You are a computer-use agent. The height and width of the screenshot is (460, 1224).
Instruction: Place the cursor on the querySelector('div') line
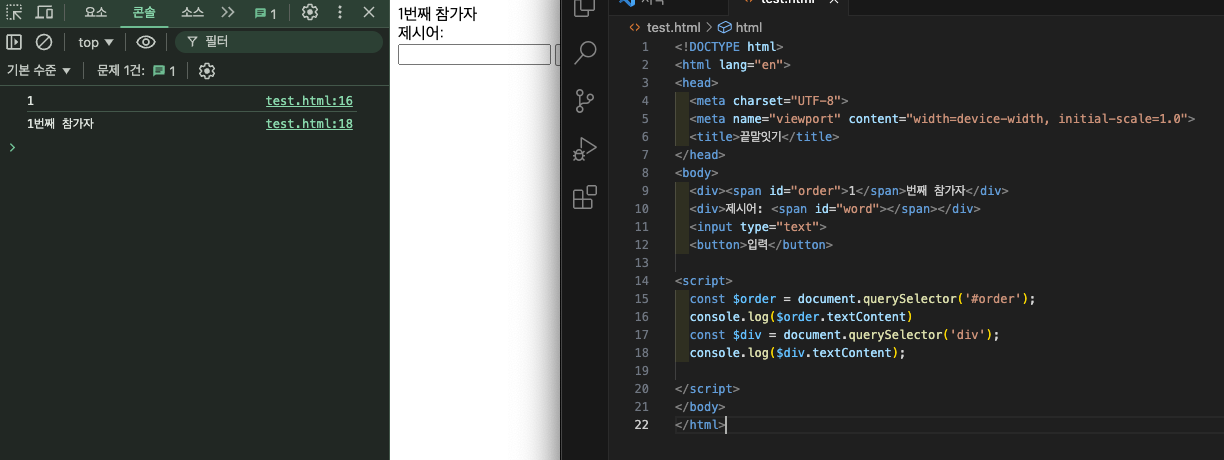(x=845, y=334)
